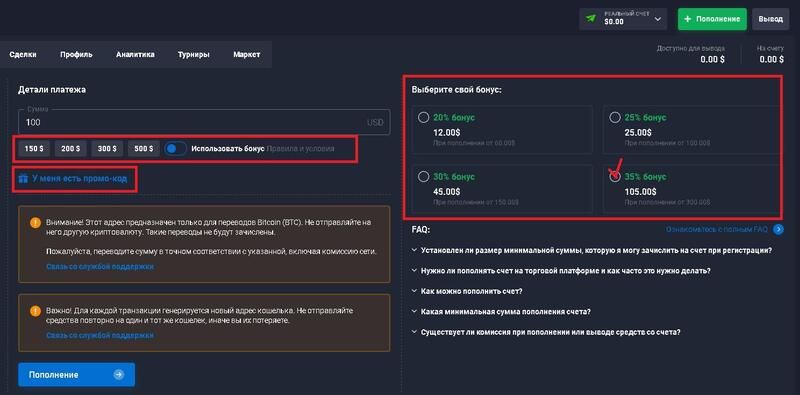Expand FAQ about minimum deposit amount

coord(501,311)
